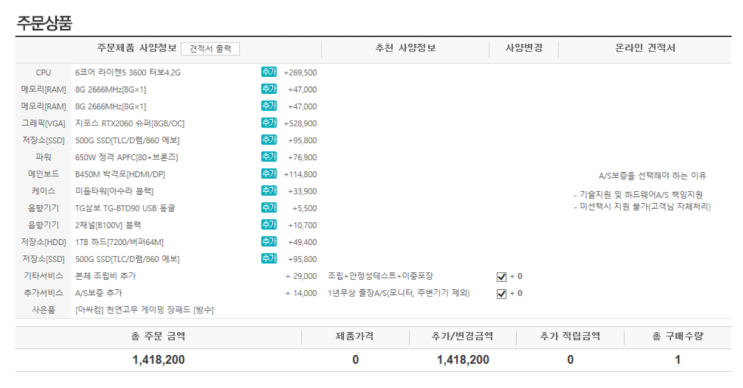Click the 총 주문 금액 header

[x=158, y=336]
